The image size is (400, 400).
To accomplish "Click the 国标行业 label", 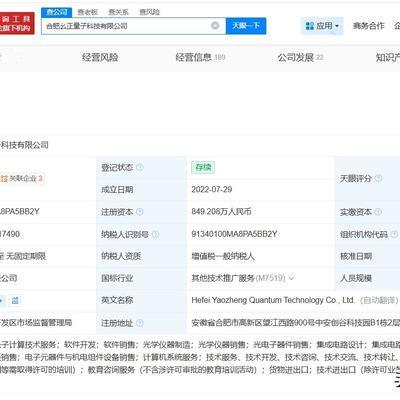I will point(117,278).
